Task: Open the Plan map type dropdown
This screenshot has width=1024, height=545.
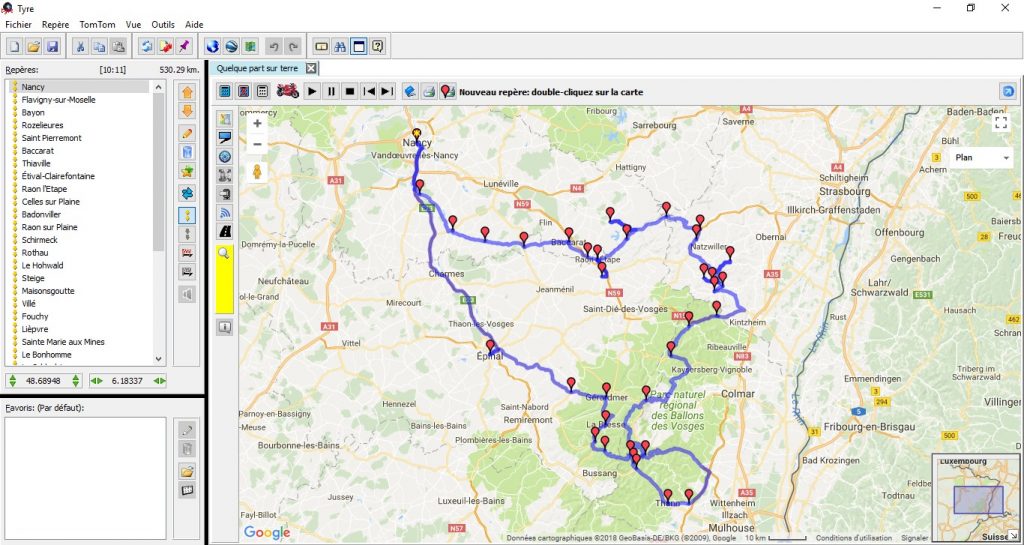Action: pos(982,158)
